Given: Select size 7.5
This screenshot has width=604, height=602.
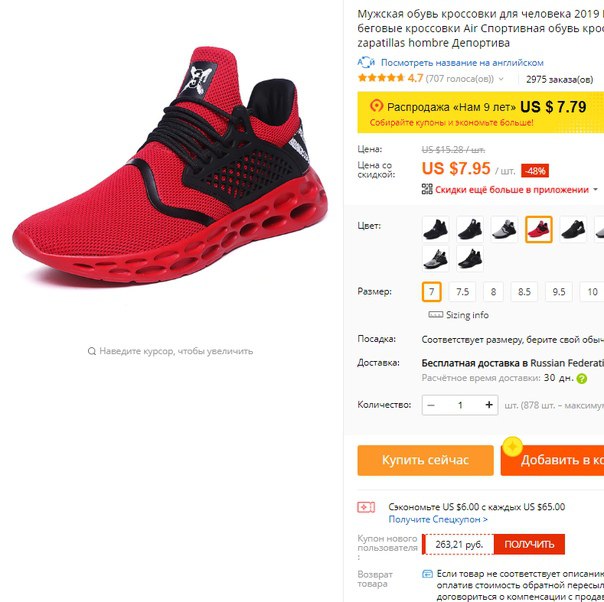Looking at the screenshot, I should [462, 292].
